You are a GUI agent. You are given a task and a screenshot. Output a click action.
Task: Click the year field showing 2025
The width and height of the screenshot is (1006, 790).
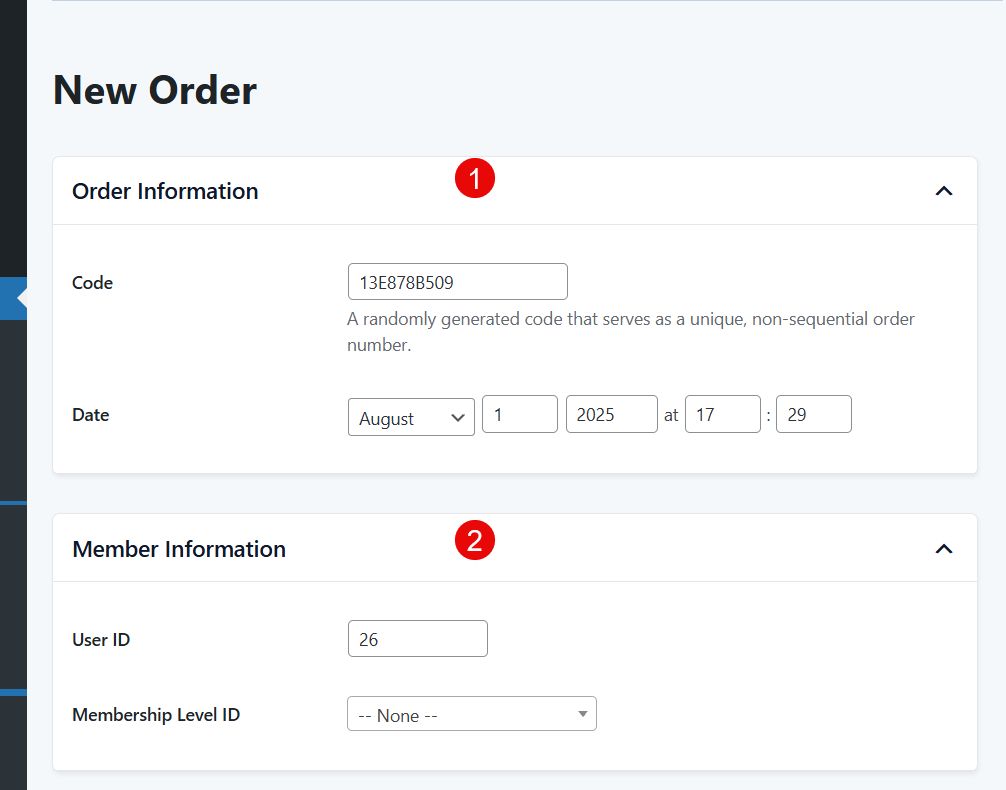pos(611,414)
